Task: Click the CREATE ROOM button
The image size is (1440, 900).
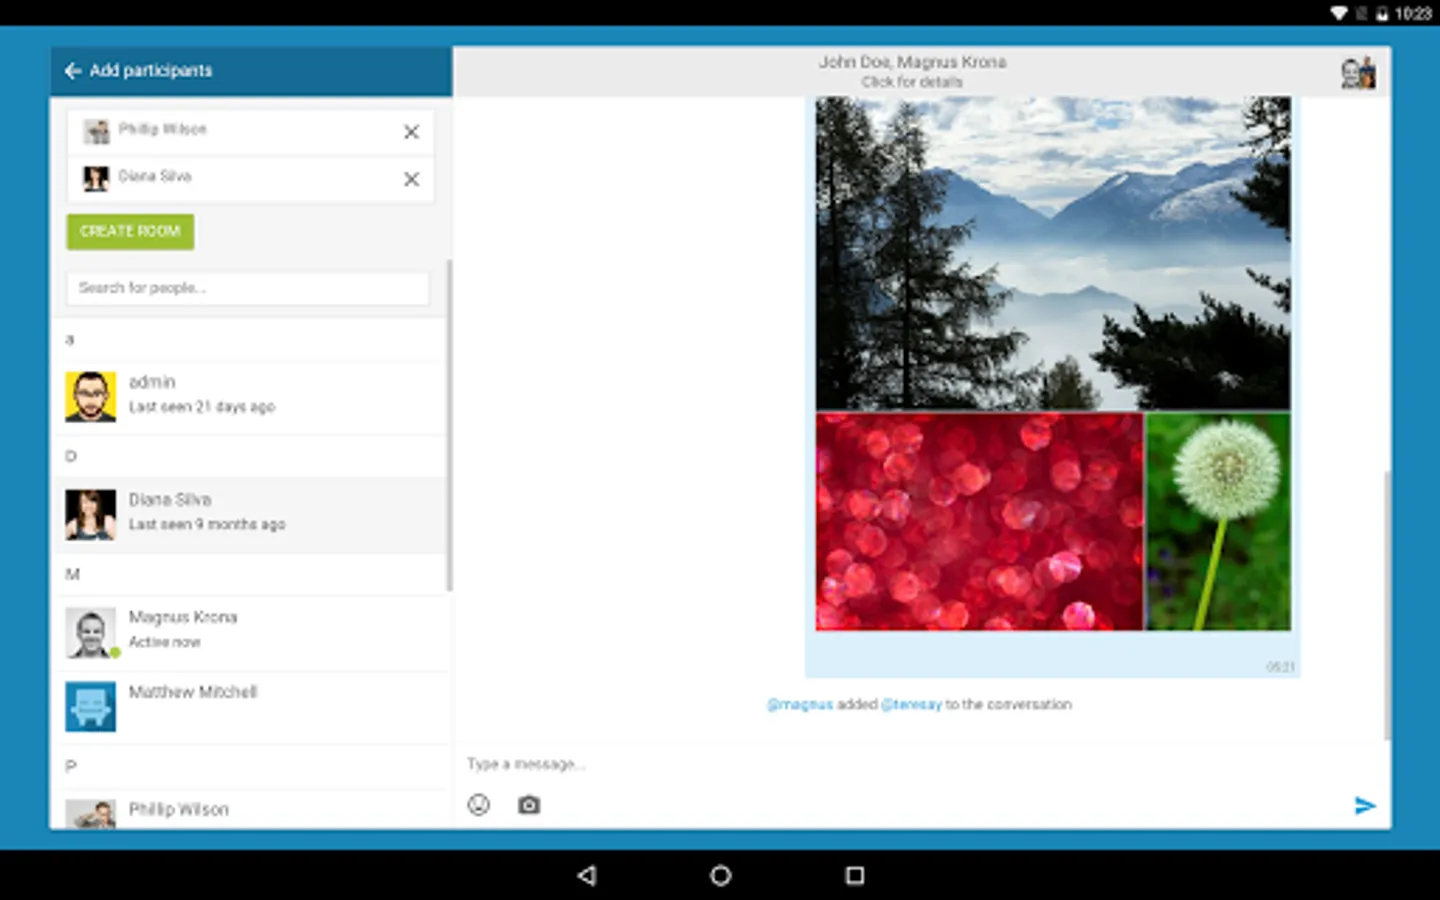Action: click(131, 231)
